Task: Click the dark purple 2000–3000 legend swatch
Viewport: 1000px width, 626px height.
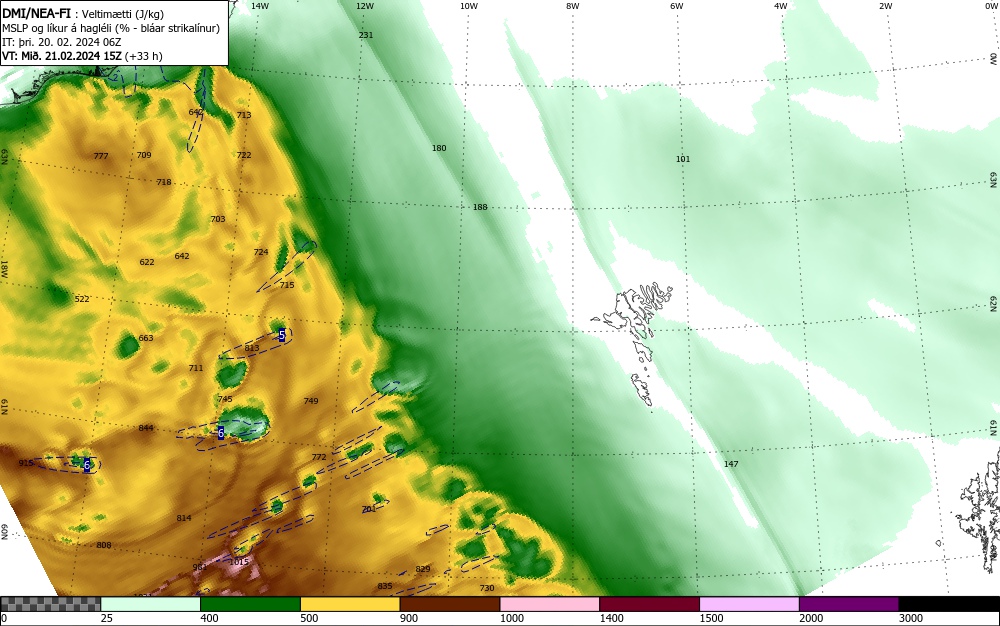Action: (849, 604)
